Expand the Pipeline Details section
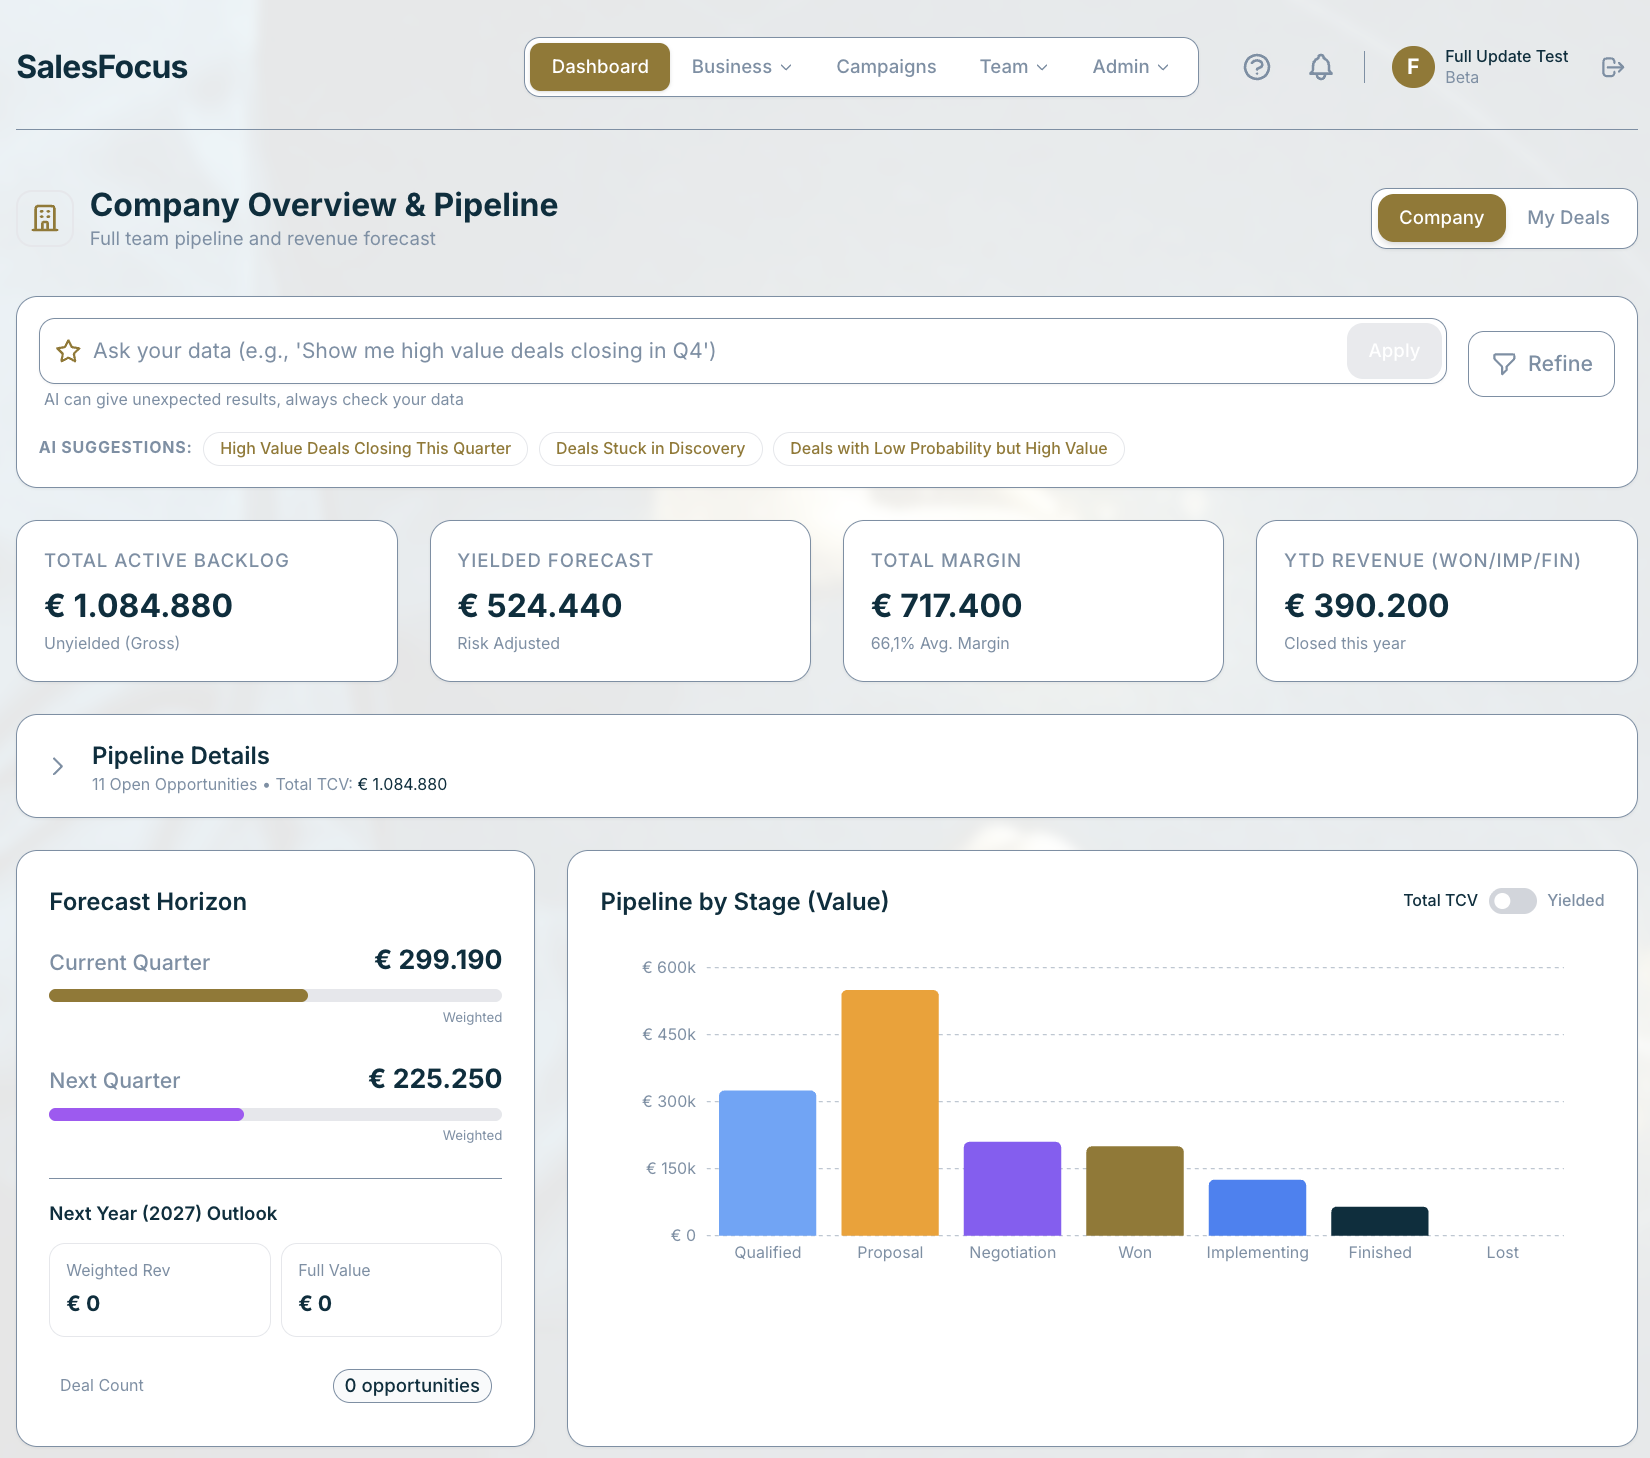The width and height of the screenshot is (1650, 1458). point(58,766)
